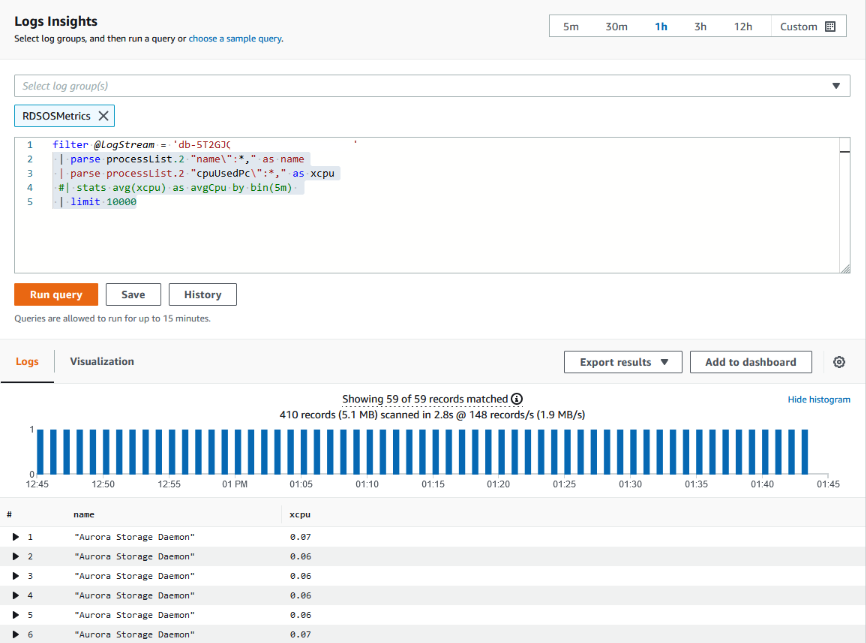Image resolution: width=866 pixels, height=643 pixels.
Task: Open the Export results dropdown
Action: (623, 361)
